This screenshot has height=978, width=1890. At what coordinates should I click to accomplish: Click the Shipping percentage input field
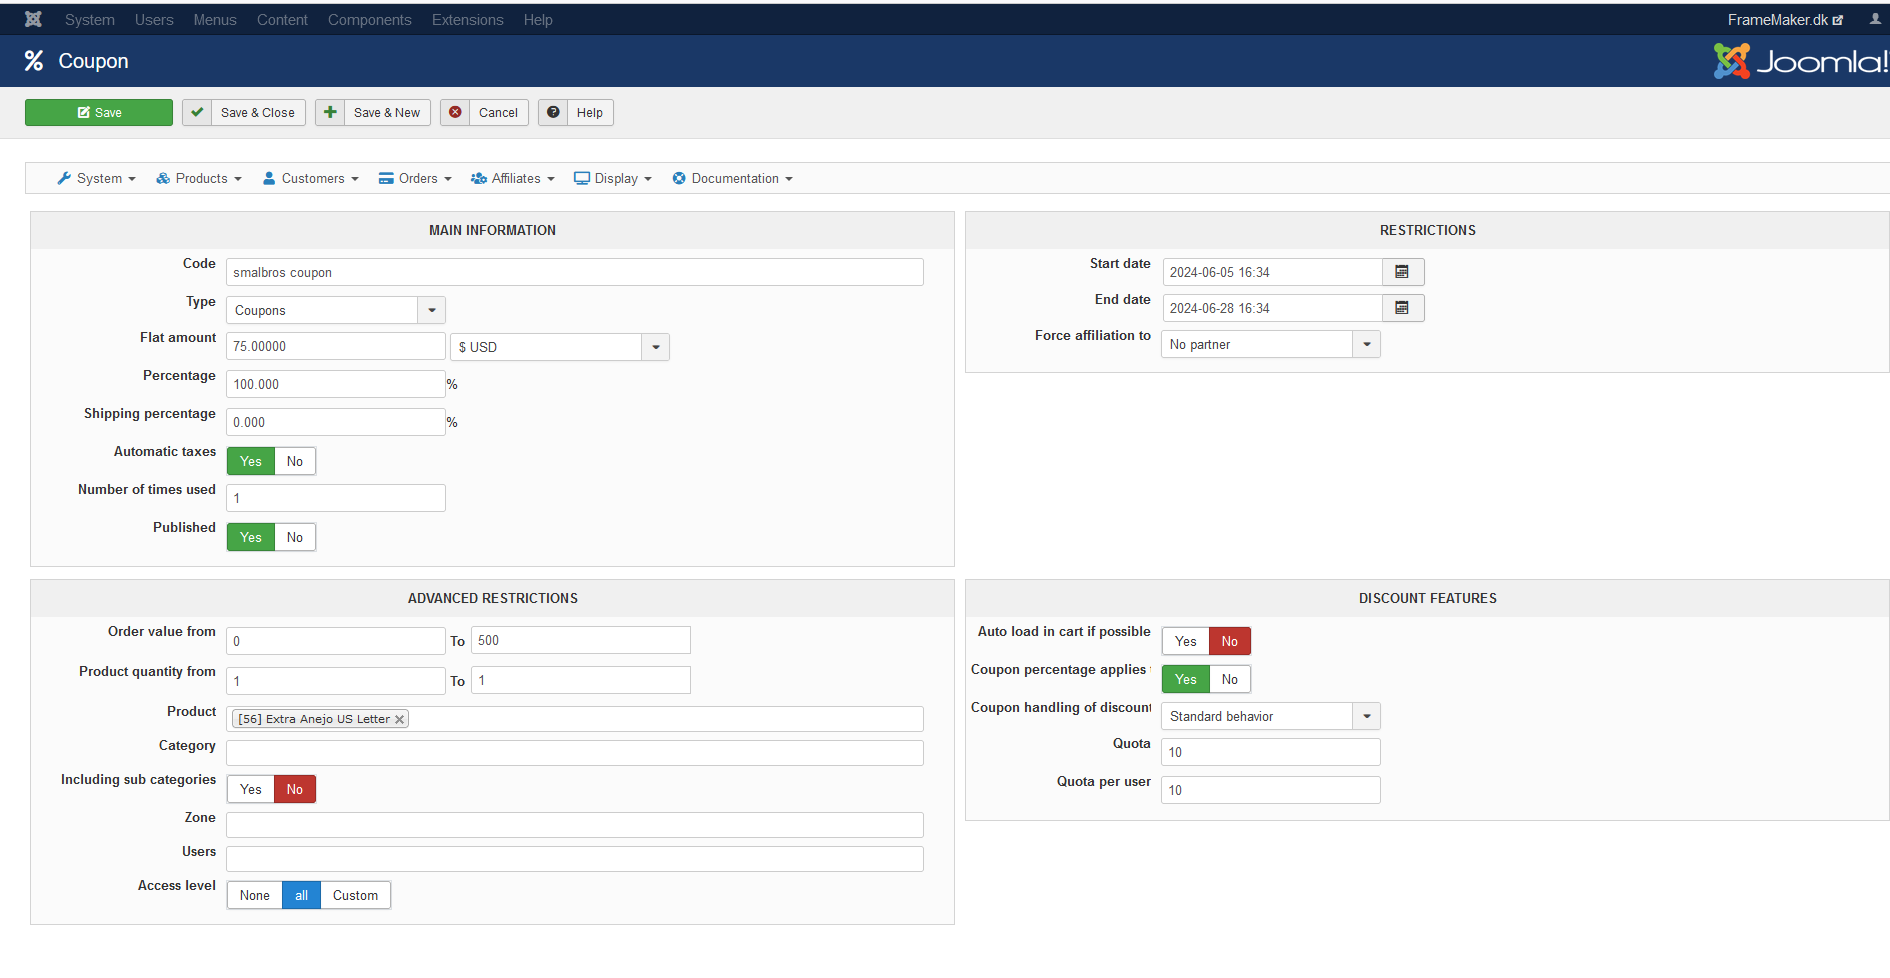(336, 422)
